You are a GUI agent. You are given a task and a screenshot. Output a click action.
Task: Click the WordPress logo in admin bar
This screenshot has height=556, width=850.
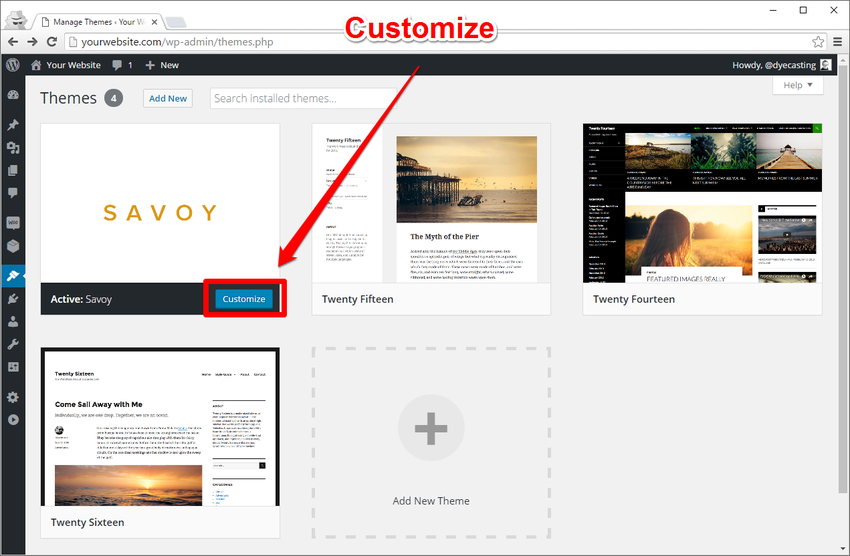point(12,65)
